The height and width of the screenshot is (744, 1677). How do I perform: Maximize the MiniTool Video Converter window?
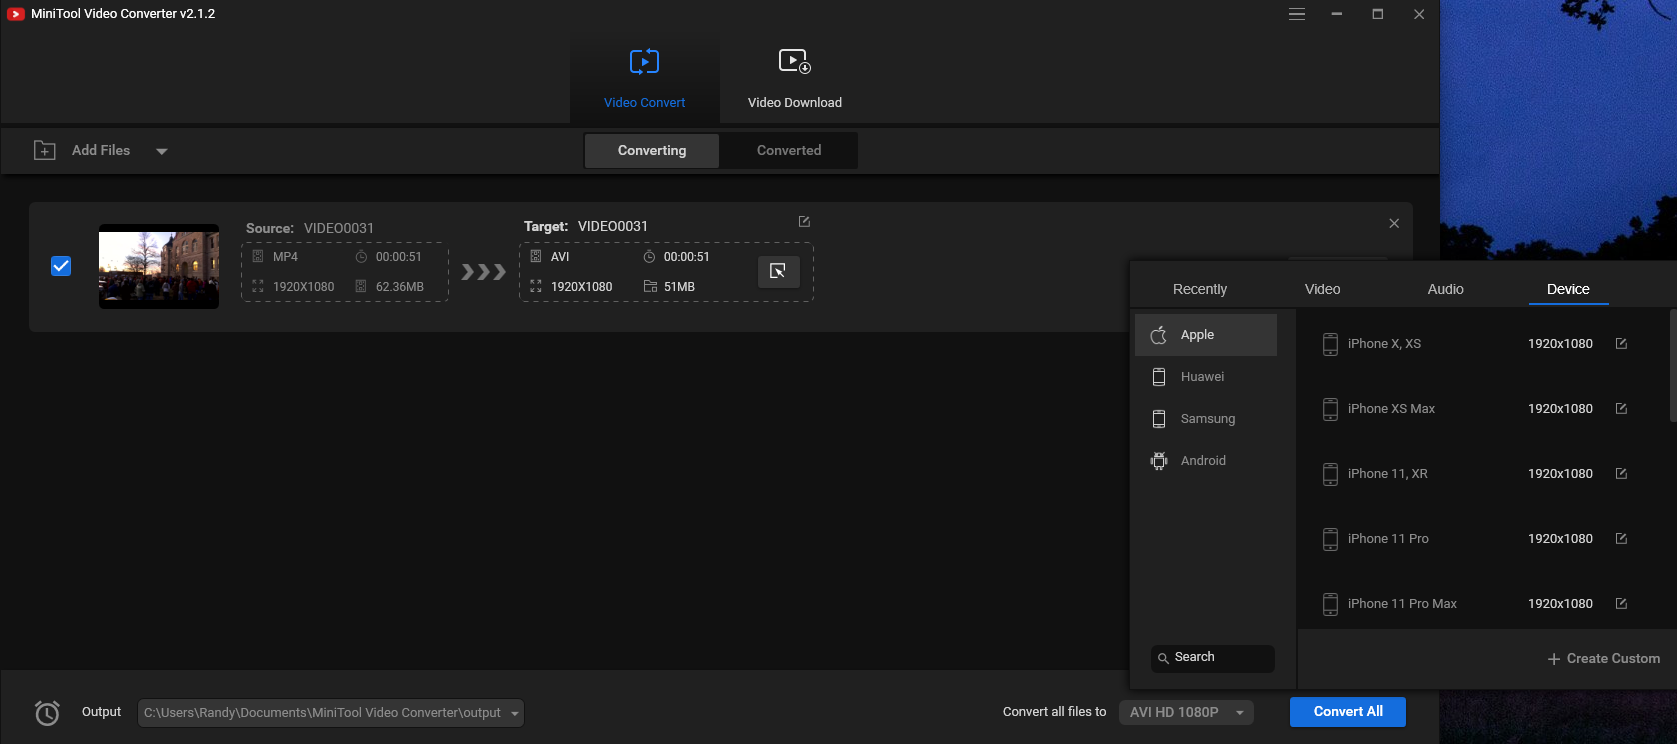[x=1378, y=14]
